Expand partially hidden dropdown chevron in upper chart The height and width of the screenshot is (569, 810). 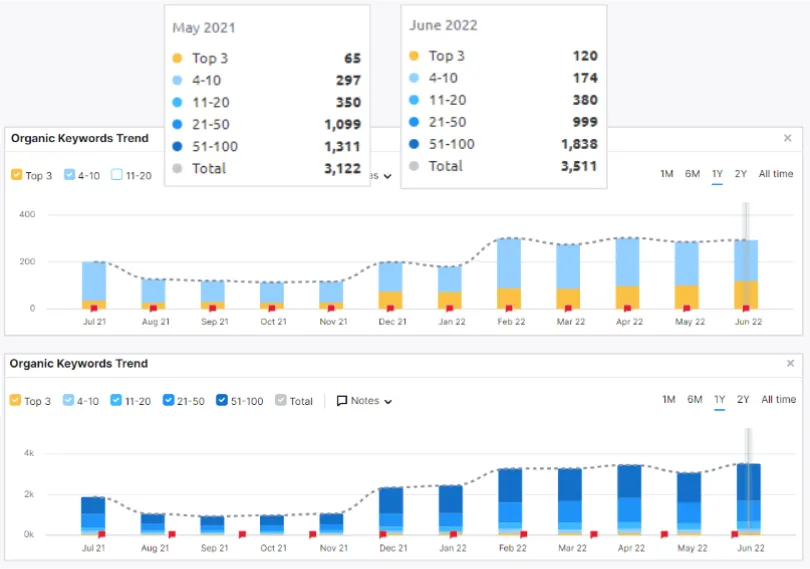pyautogui.click(x=387, y=176)
